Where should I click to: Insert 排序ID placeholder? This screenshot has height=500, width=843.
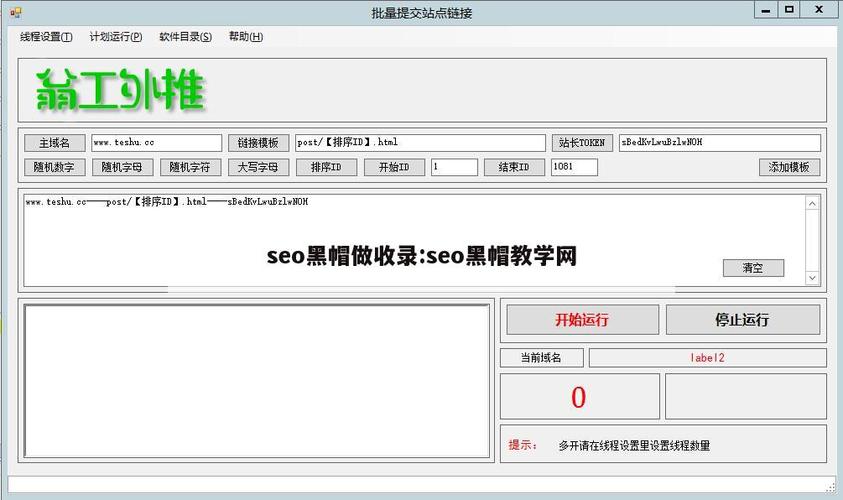[x=326, y=167]
